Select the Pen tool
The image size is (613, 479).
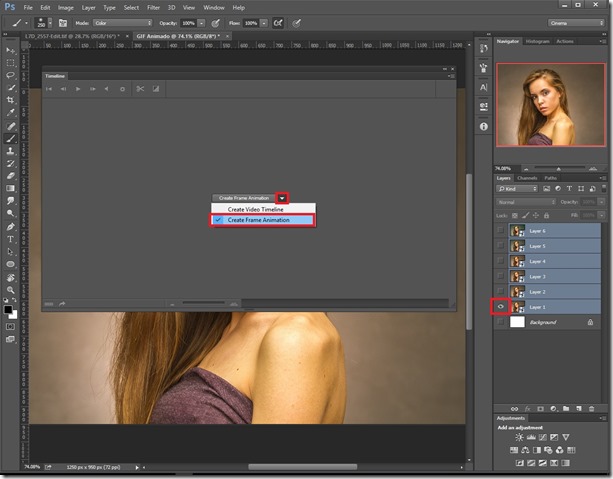(x=10, y=226)
